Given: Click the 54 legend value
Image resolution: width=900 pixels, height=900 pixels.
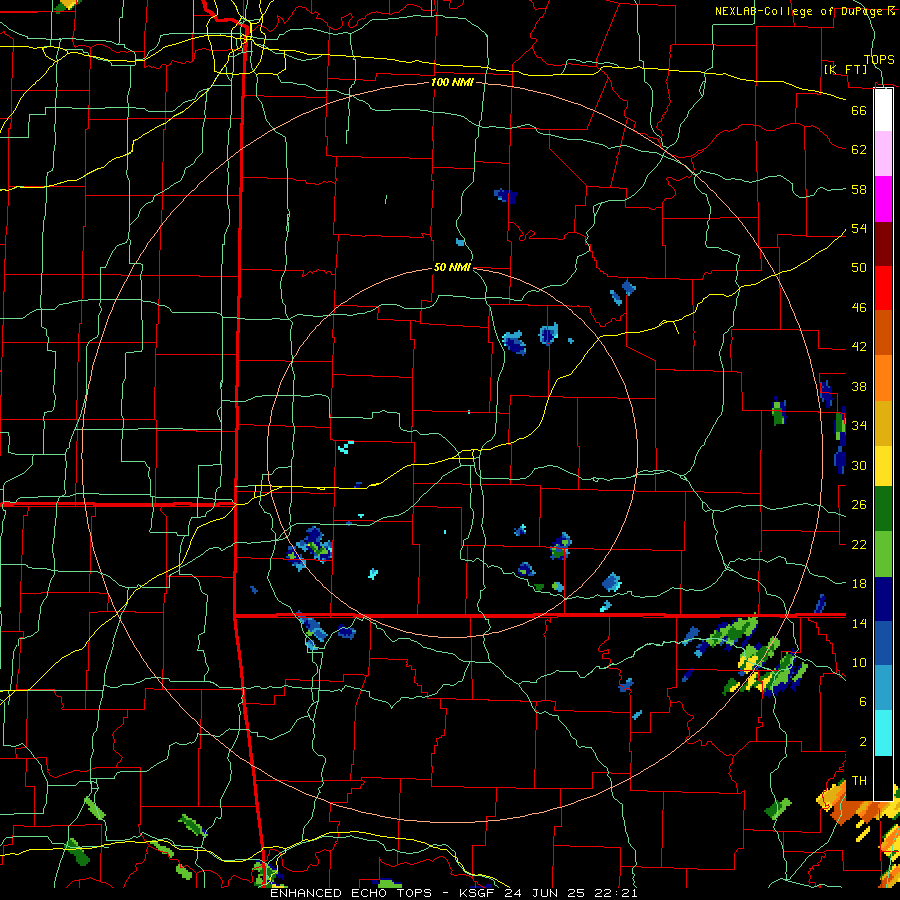Looking at the screenshot, I should pos(859,228).
